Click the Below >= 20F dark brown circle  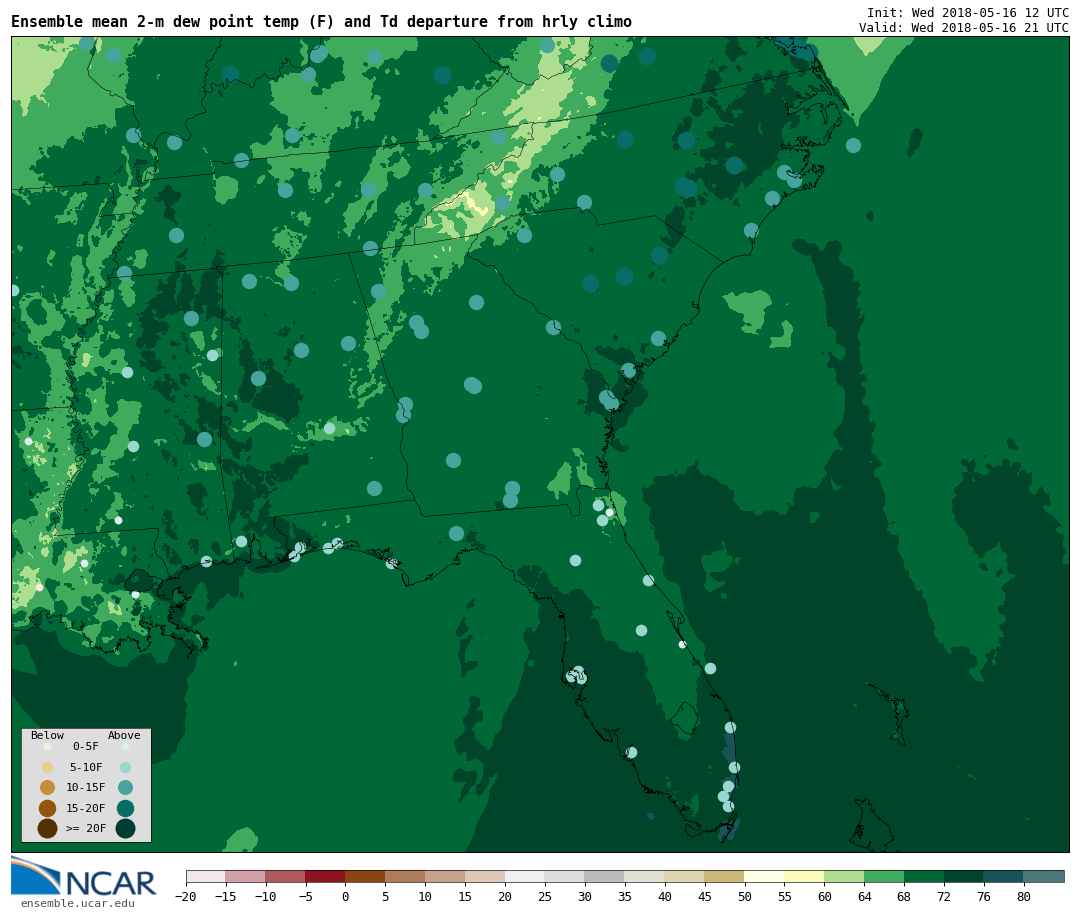pos(48,828)
